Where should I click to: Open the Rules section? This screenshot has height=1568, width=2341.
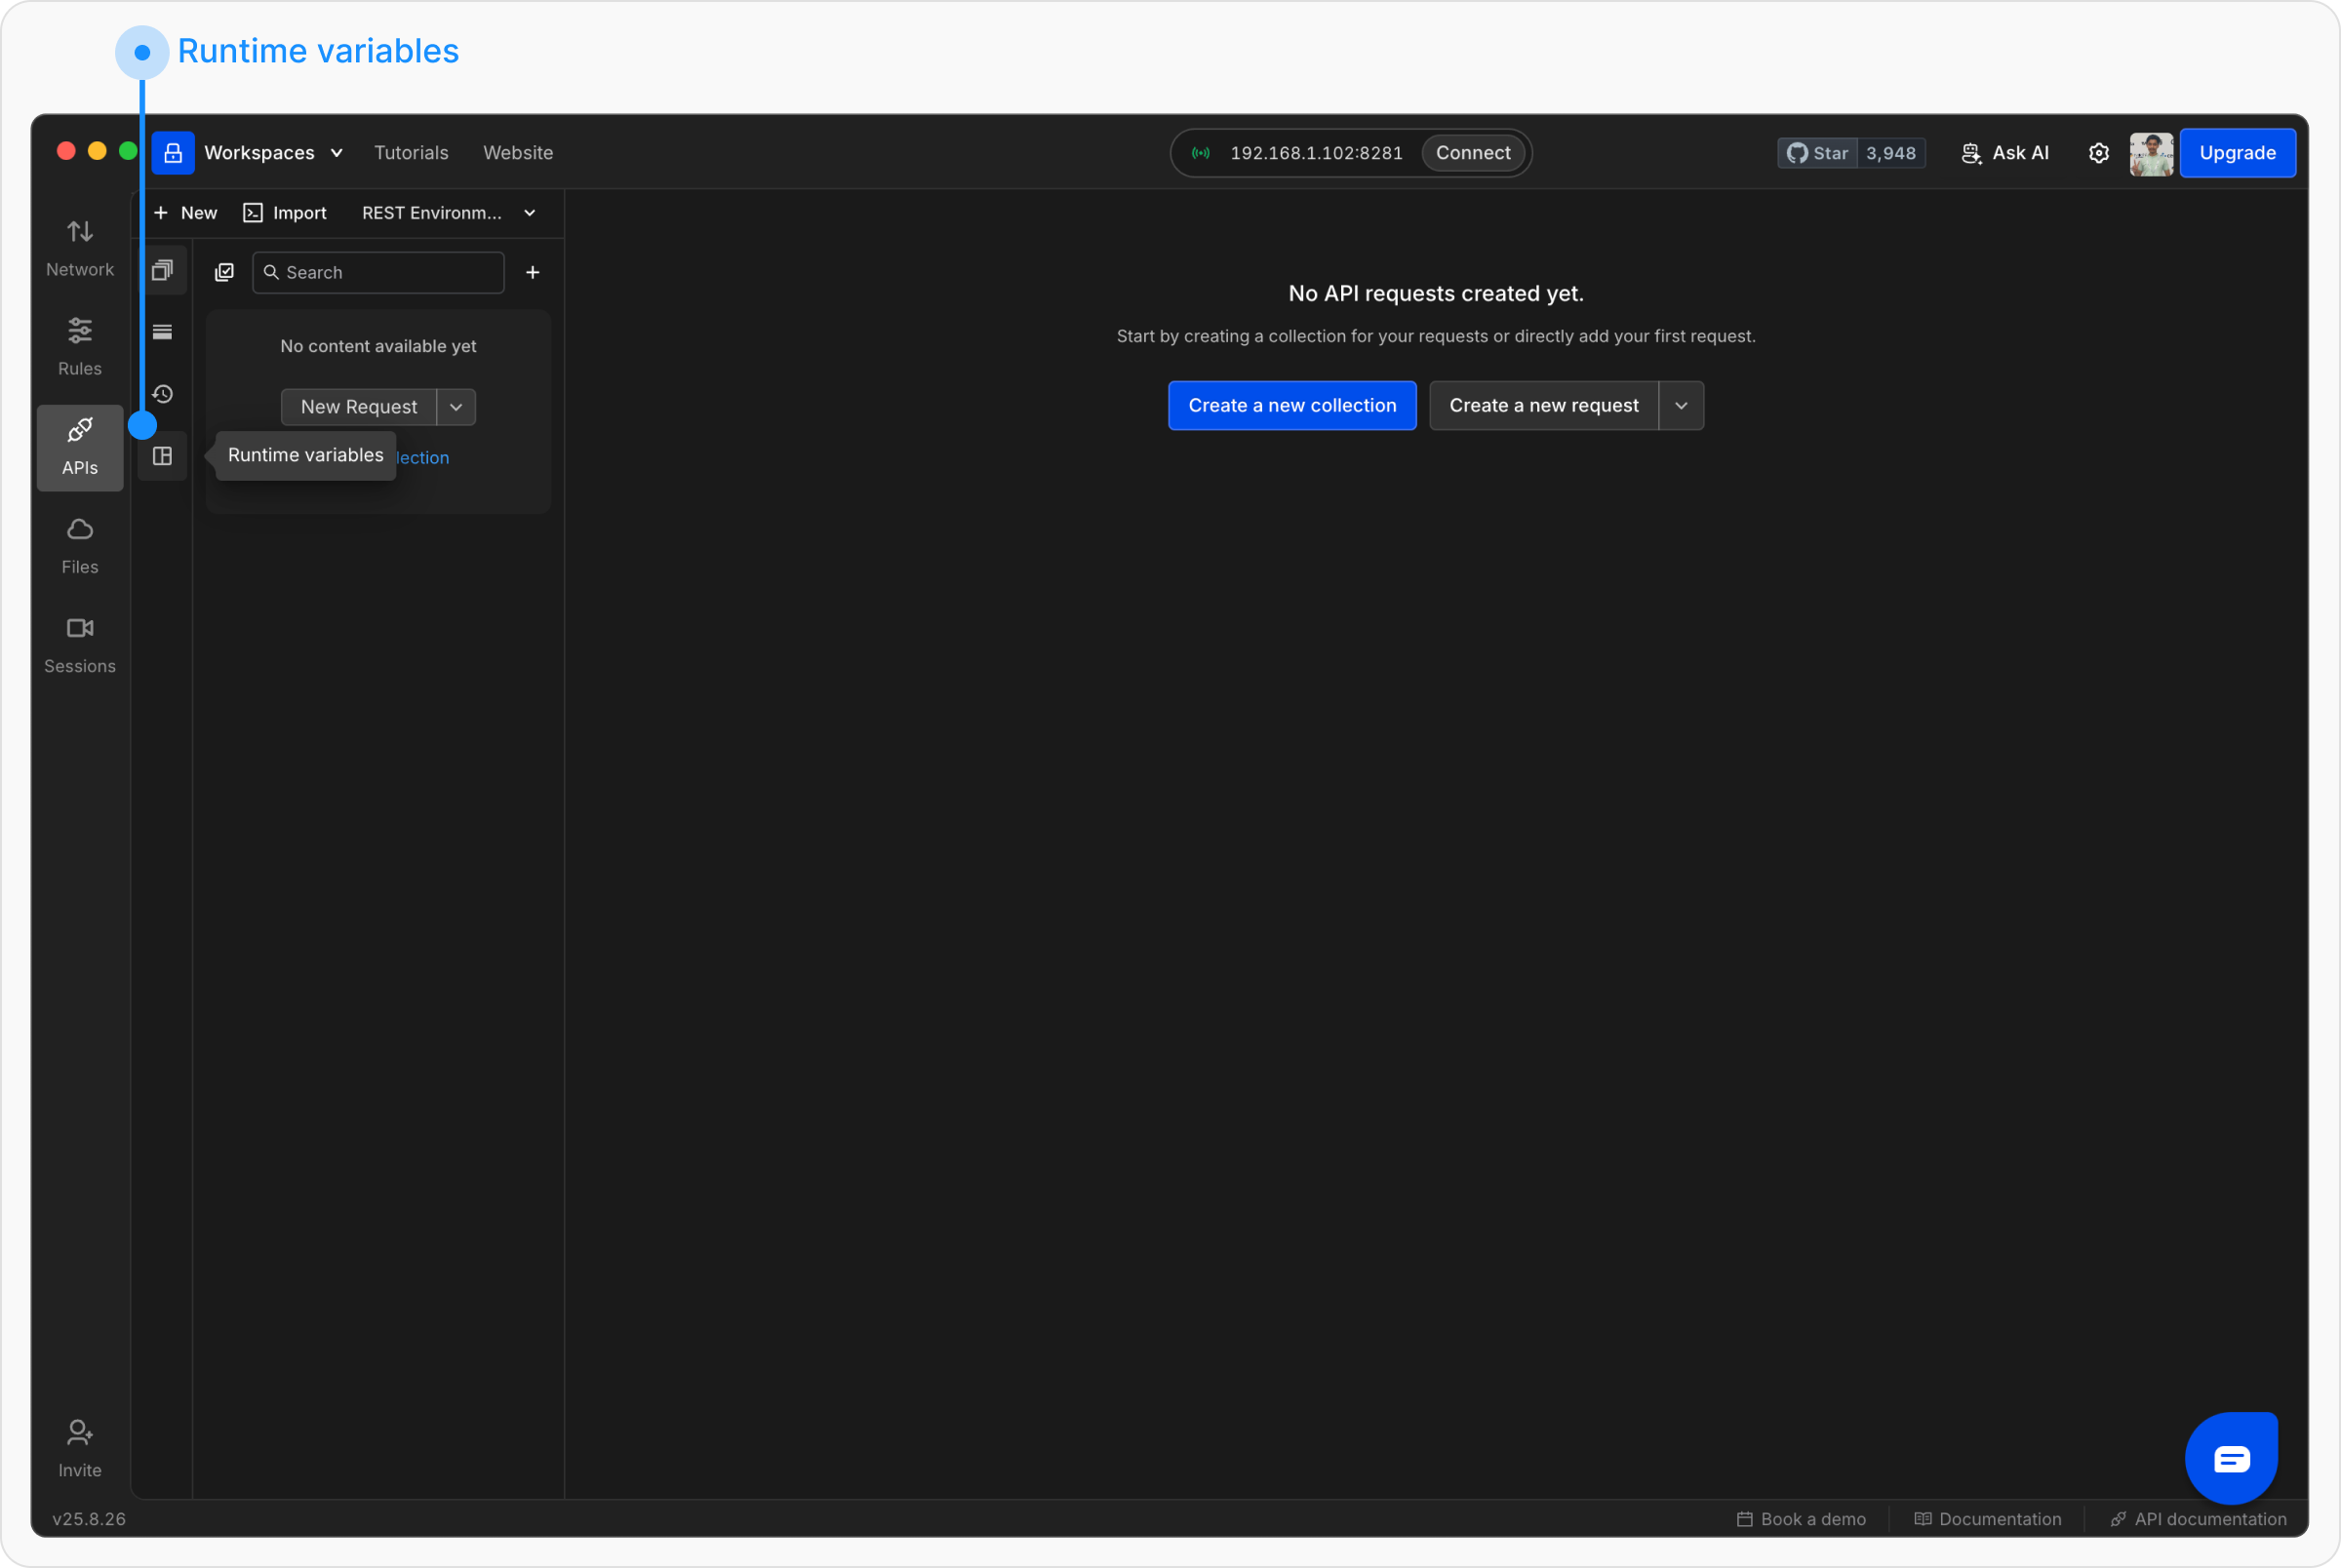(x=80, y=346)
